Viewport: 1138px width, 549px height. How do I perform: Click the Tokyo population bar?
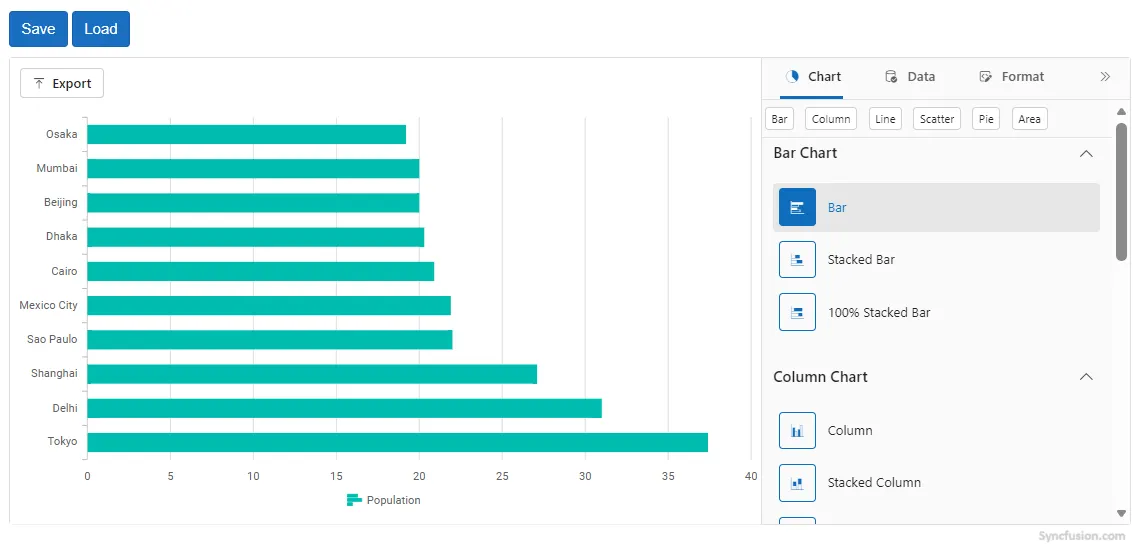point(397,442)
